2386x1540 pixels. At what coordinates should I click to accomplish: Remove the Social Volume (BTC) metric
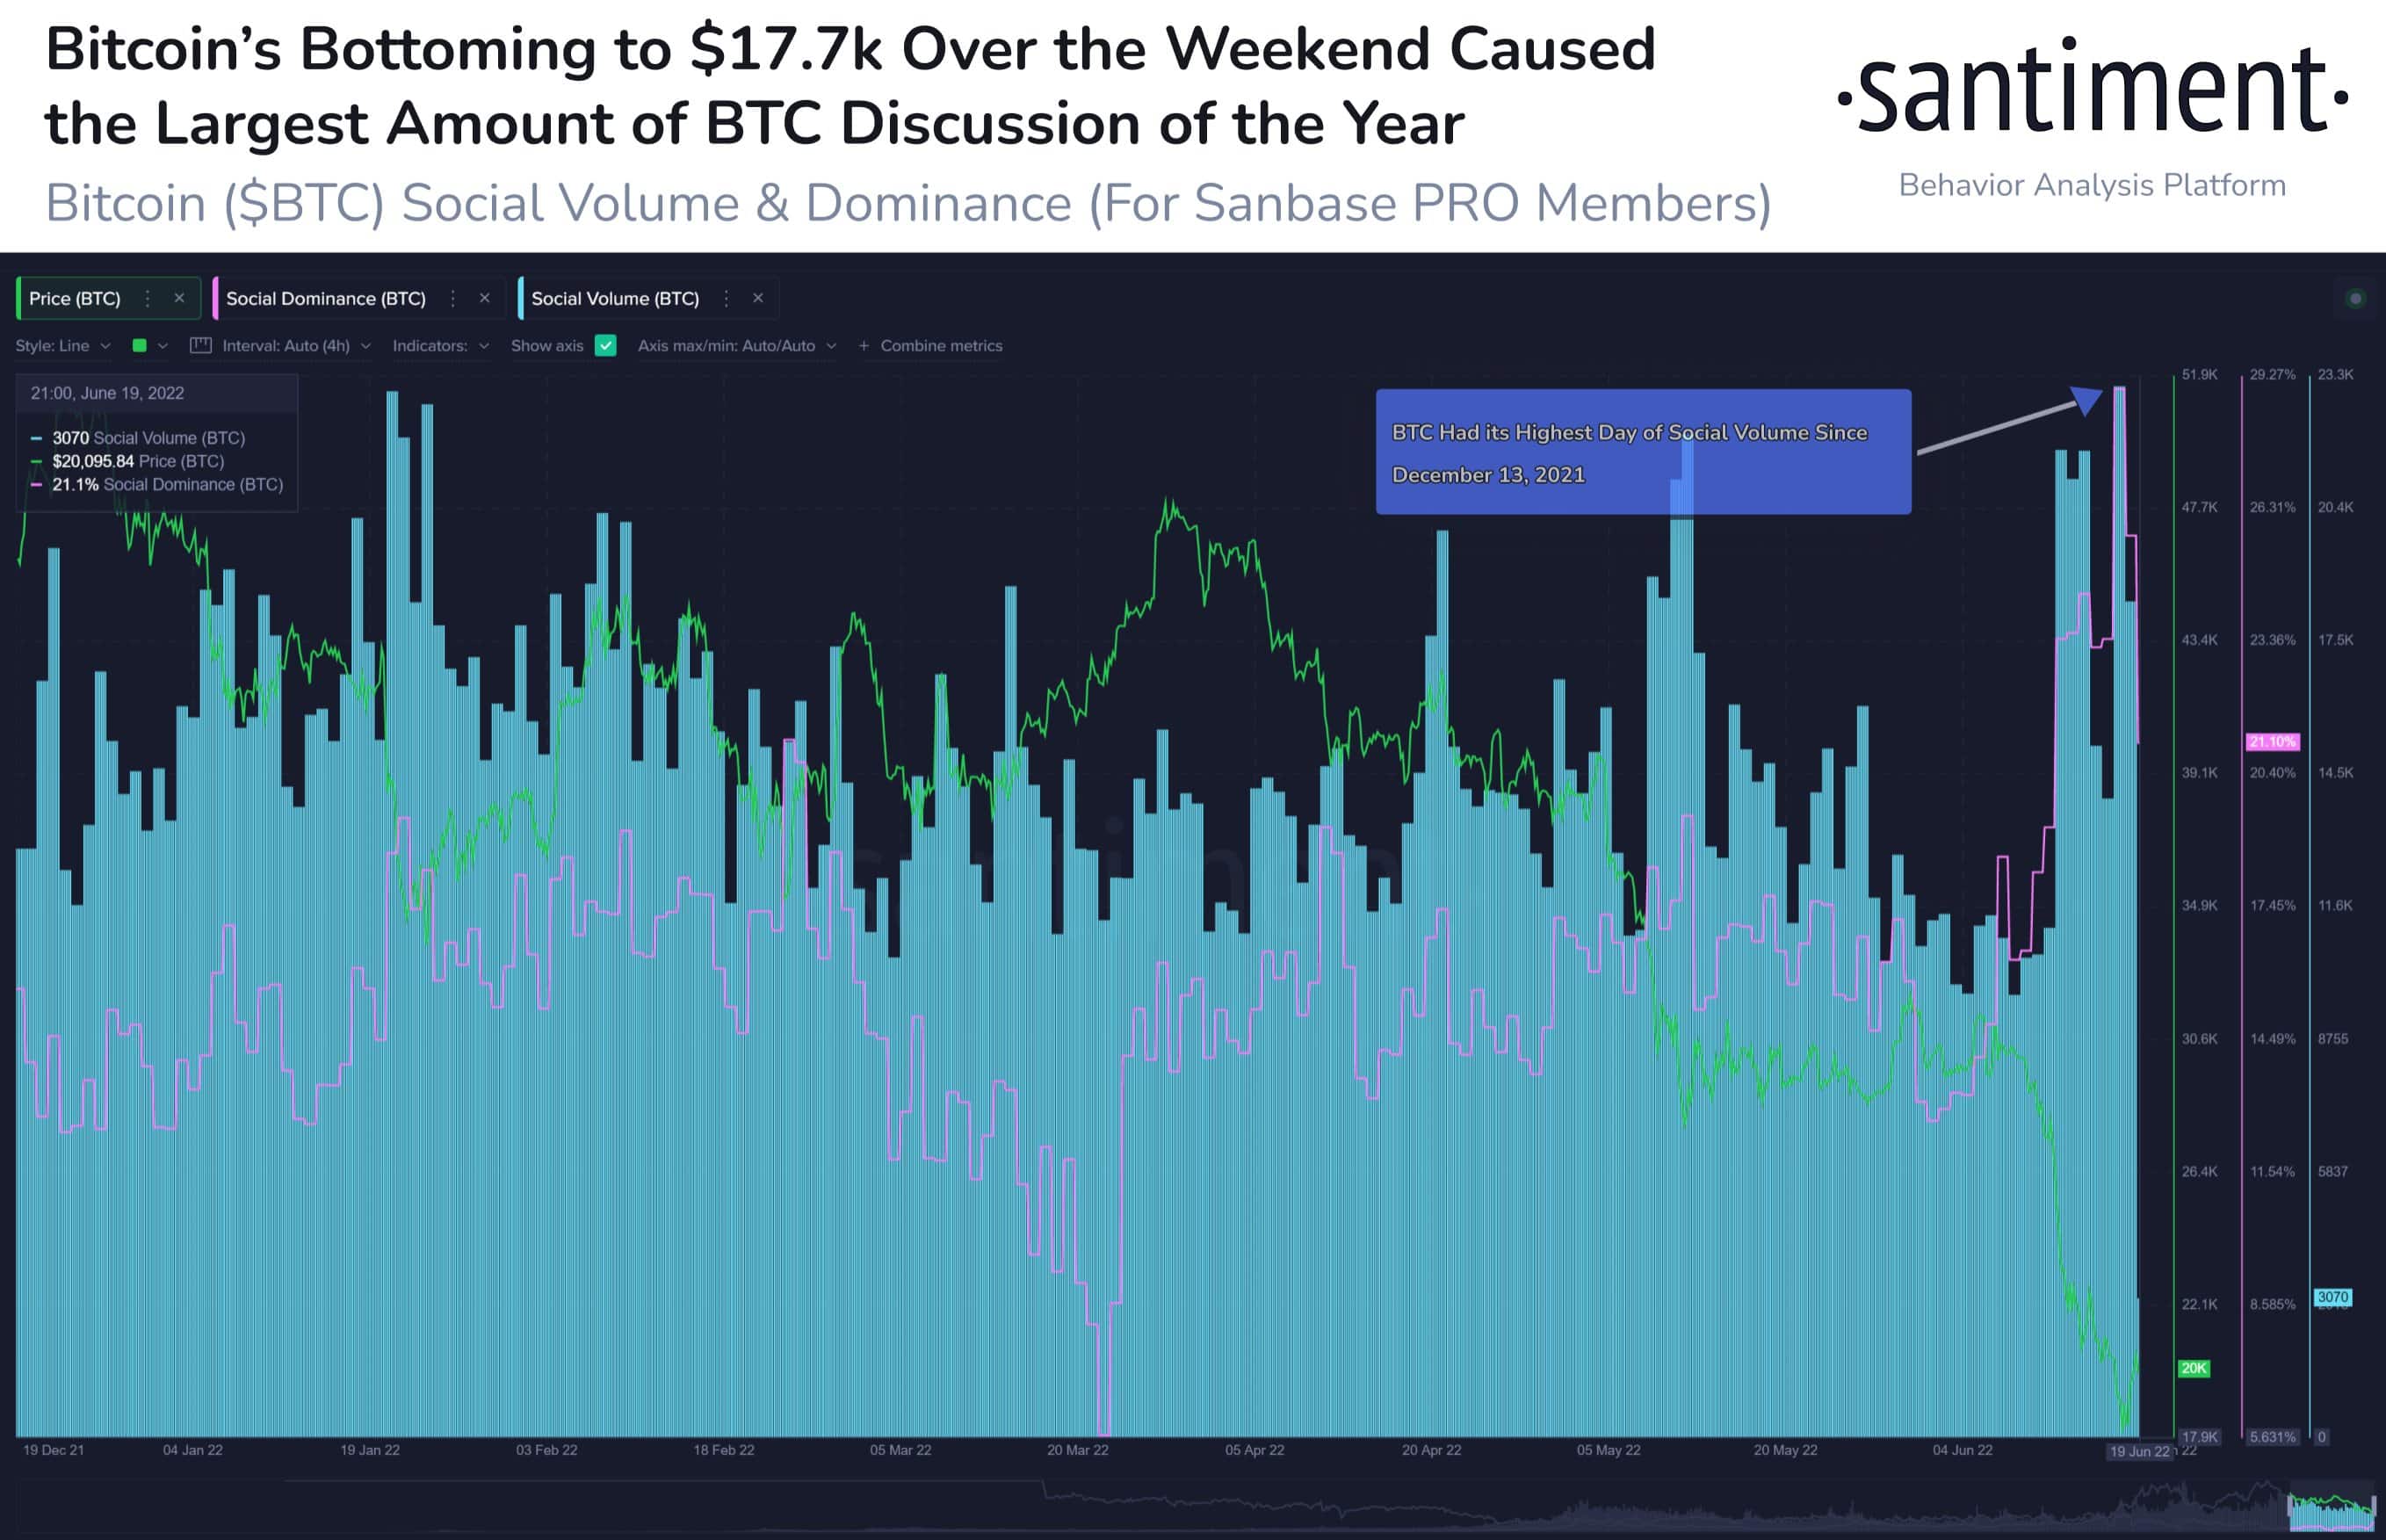click(758, 298)
